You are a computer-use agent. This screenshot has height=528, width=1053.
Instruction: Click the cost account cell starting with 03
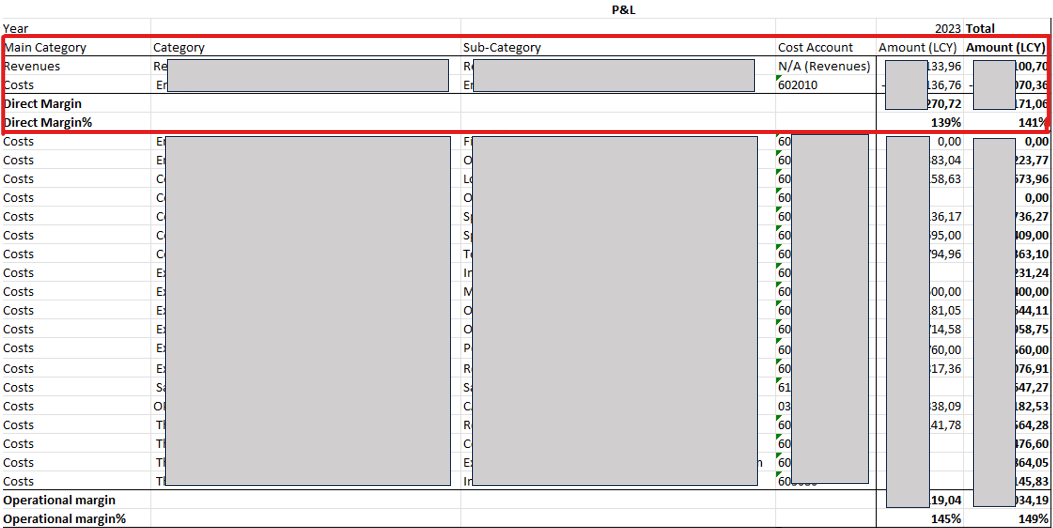(x=784, y=406)
